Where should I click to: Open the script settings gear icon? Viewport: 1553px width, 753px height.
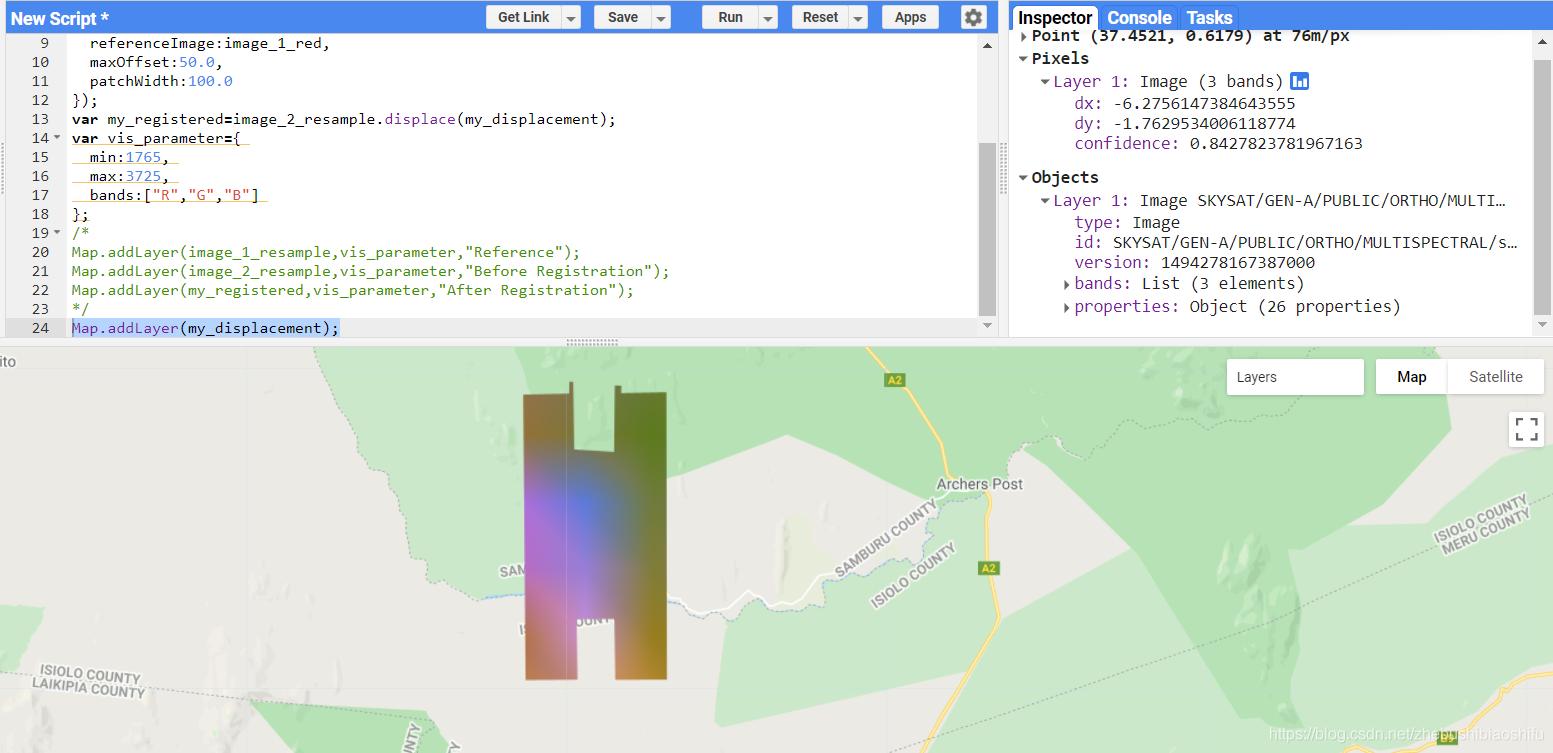coord(971,16)
